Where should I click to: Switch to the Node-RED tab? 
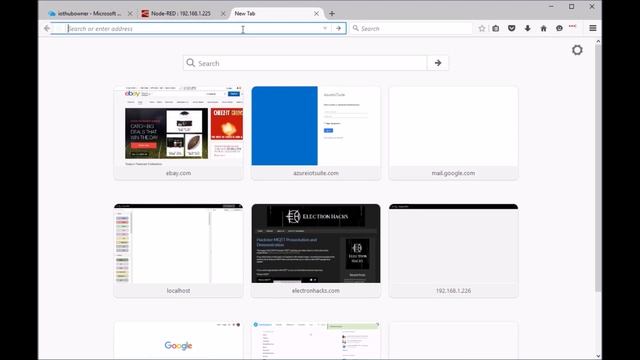point(182,13)
